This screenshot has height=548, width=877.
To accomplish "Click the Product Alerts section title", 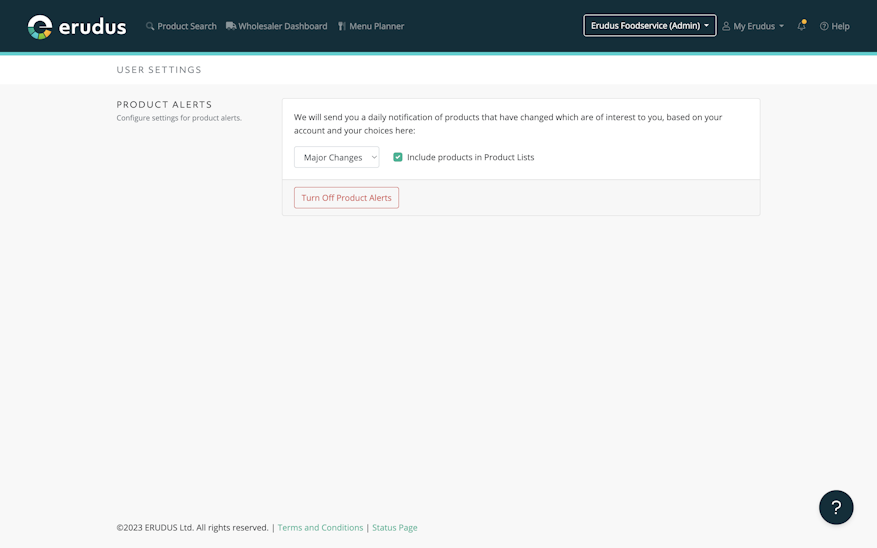I will [164, 105].
